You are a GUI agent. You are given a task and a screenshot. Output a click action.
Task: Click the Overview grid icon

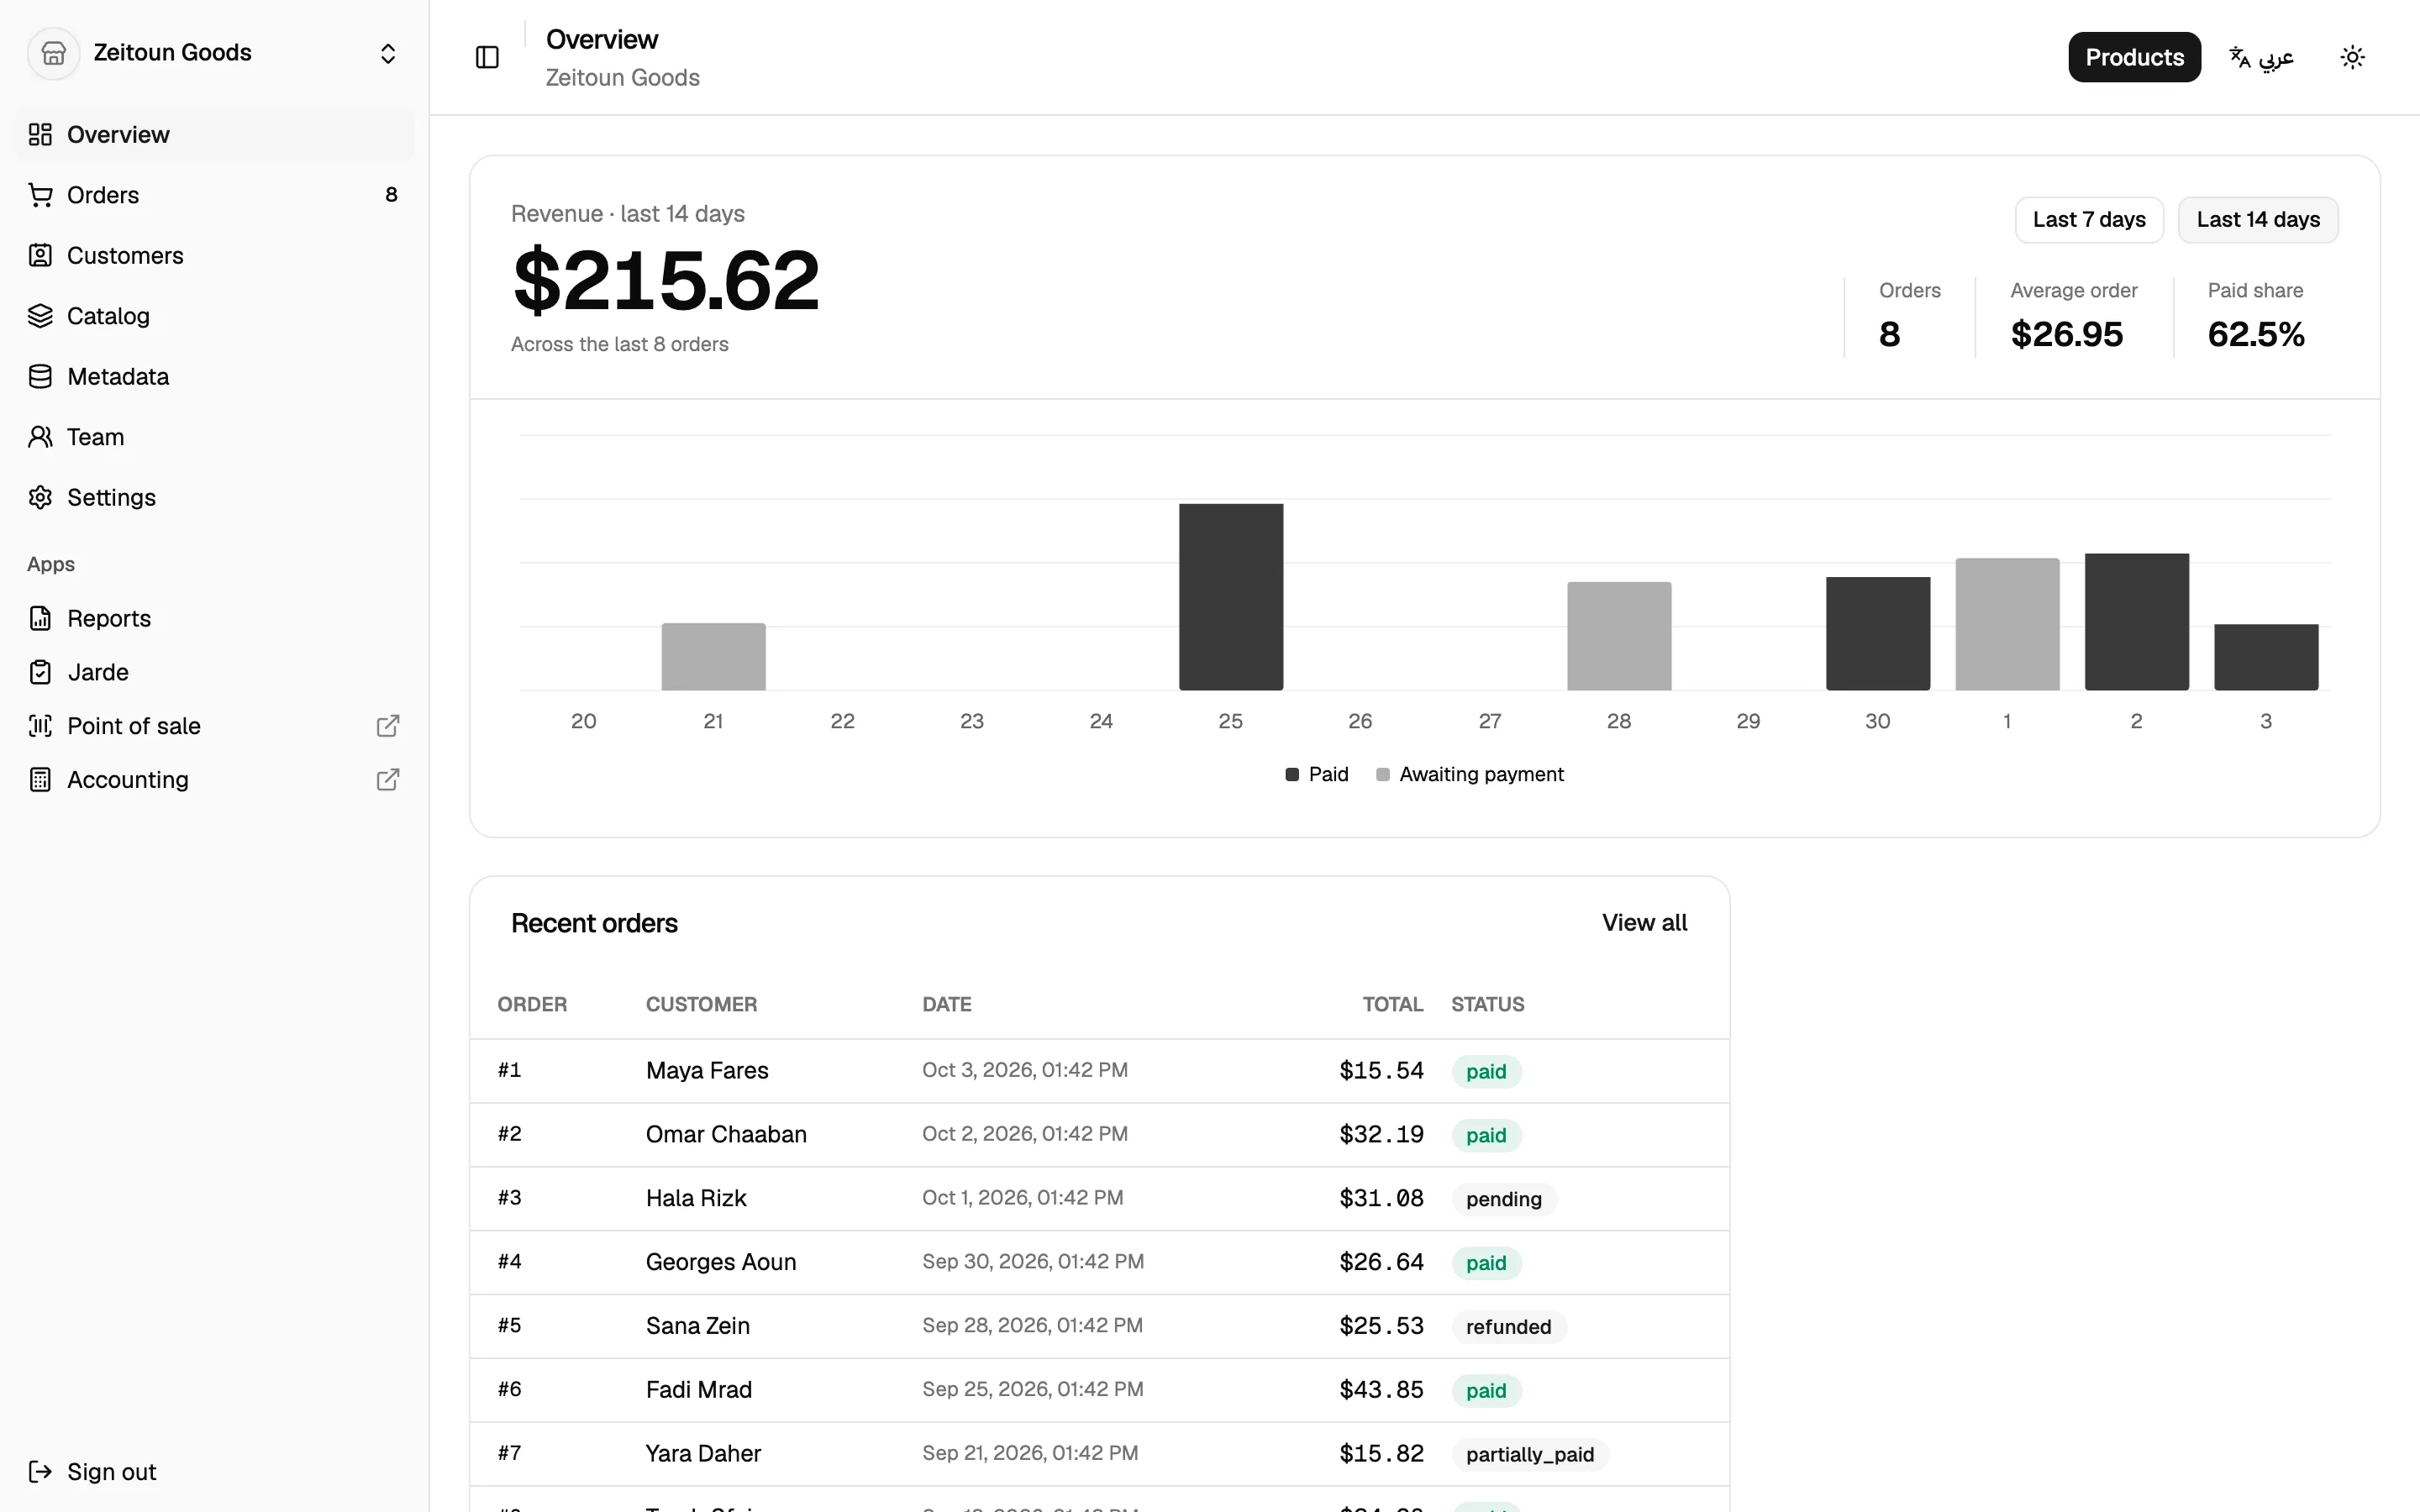click(x=40, y=134)
